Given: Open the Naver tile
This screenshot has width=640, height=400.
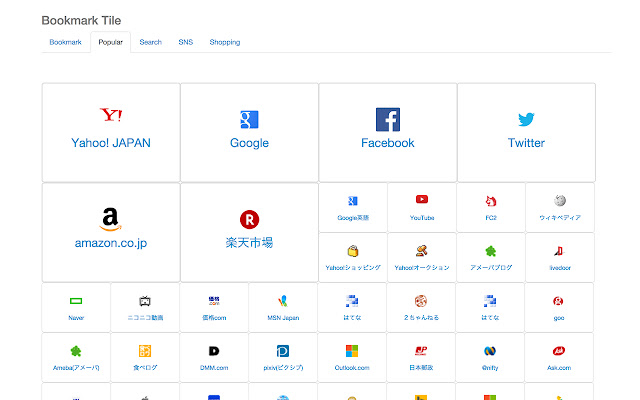Looking at the screenshot, I should coord(76,307).
